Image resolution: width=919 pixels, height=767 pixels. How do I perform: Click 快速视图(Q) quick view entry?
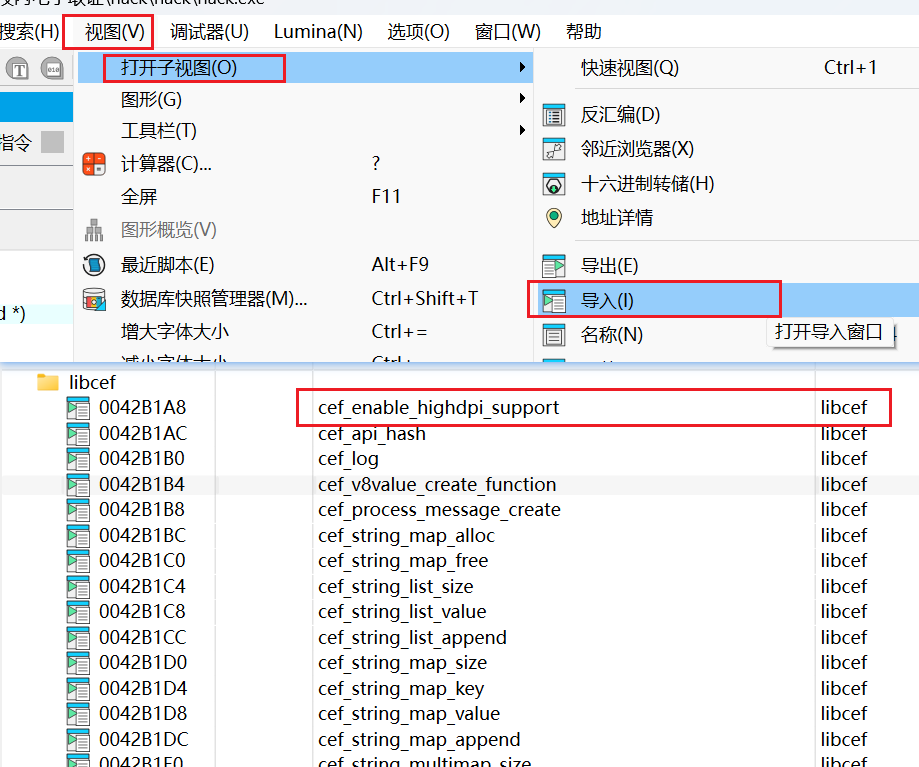coord(629,68)
